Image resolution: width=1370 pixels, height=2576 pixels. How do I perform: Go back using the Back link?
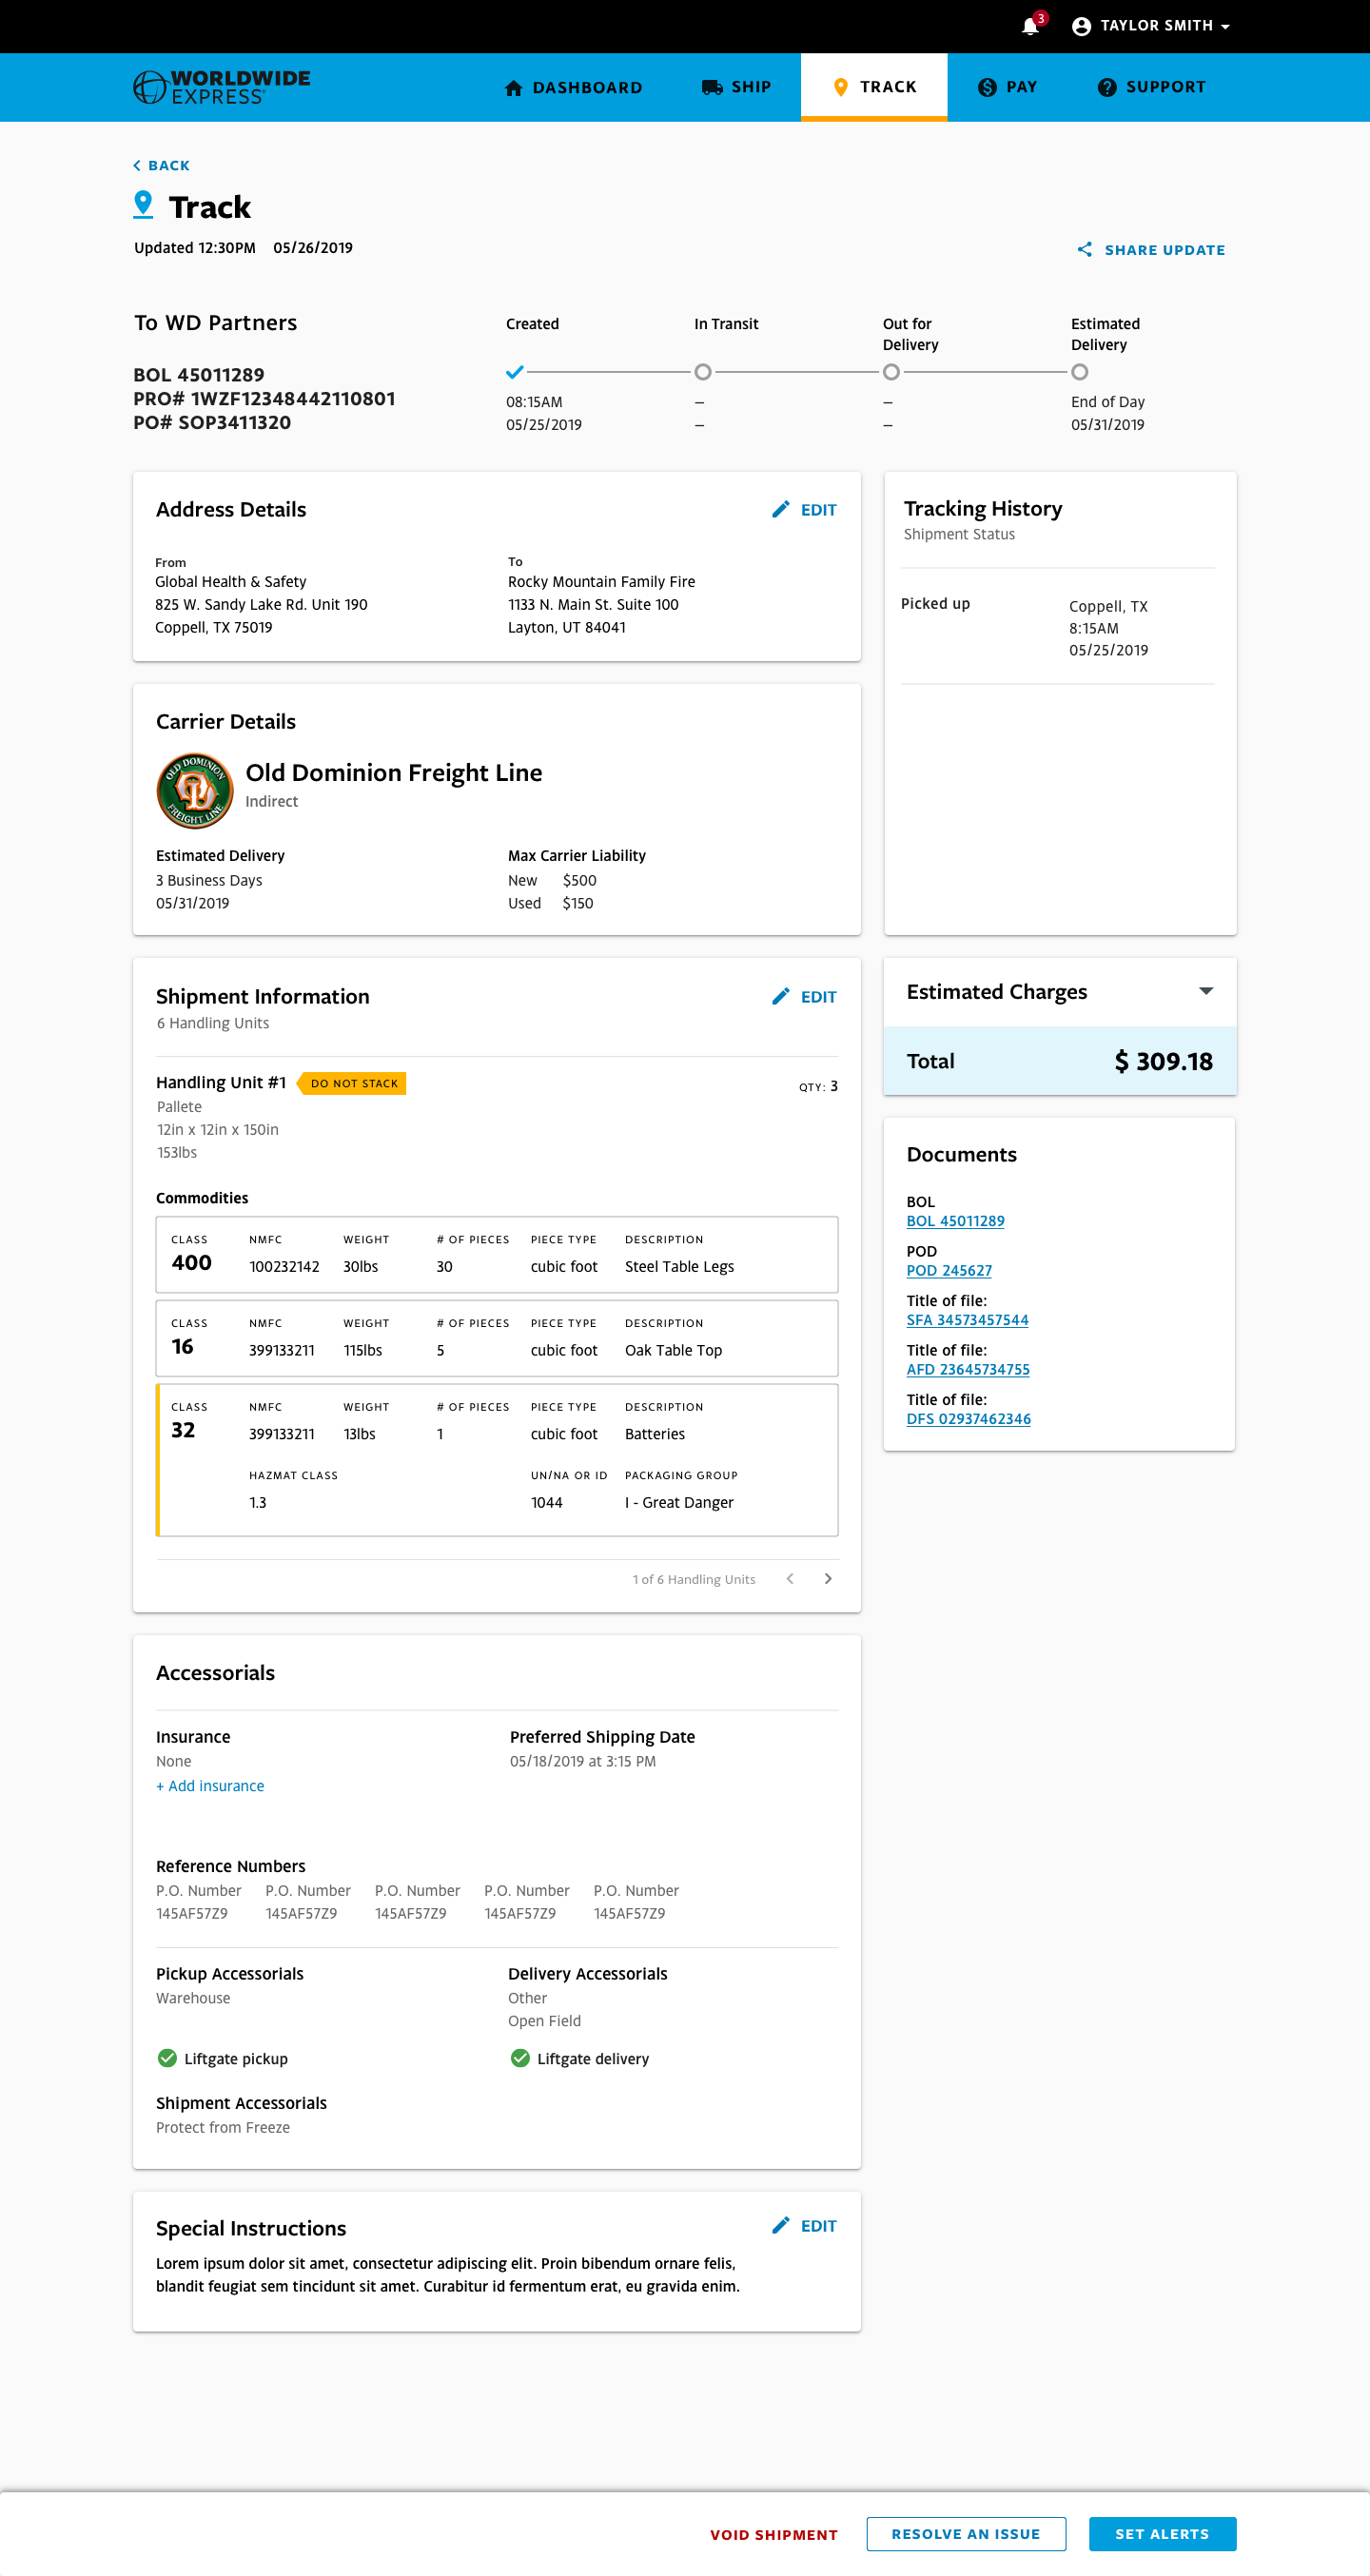pyautogui.click(x=161, y=165)
